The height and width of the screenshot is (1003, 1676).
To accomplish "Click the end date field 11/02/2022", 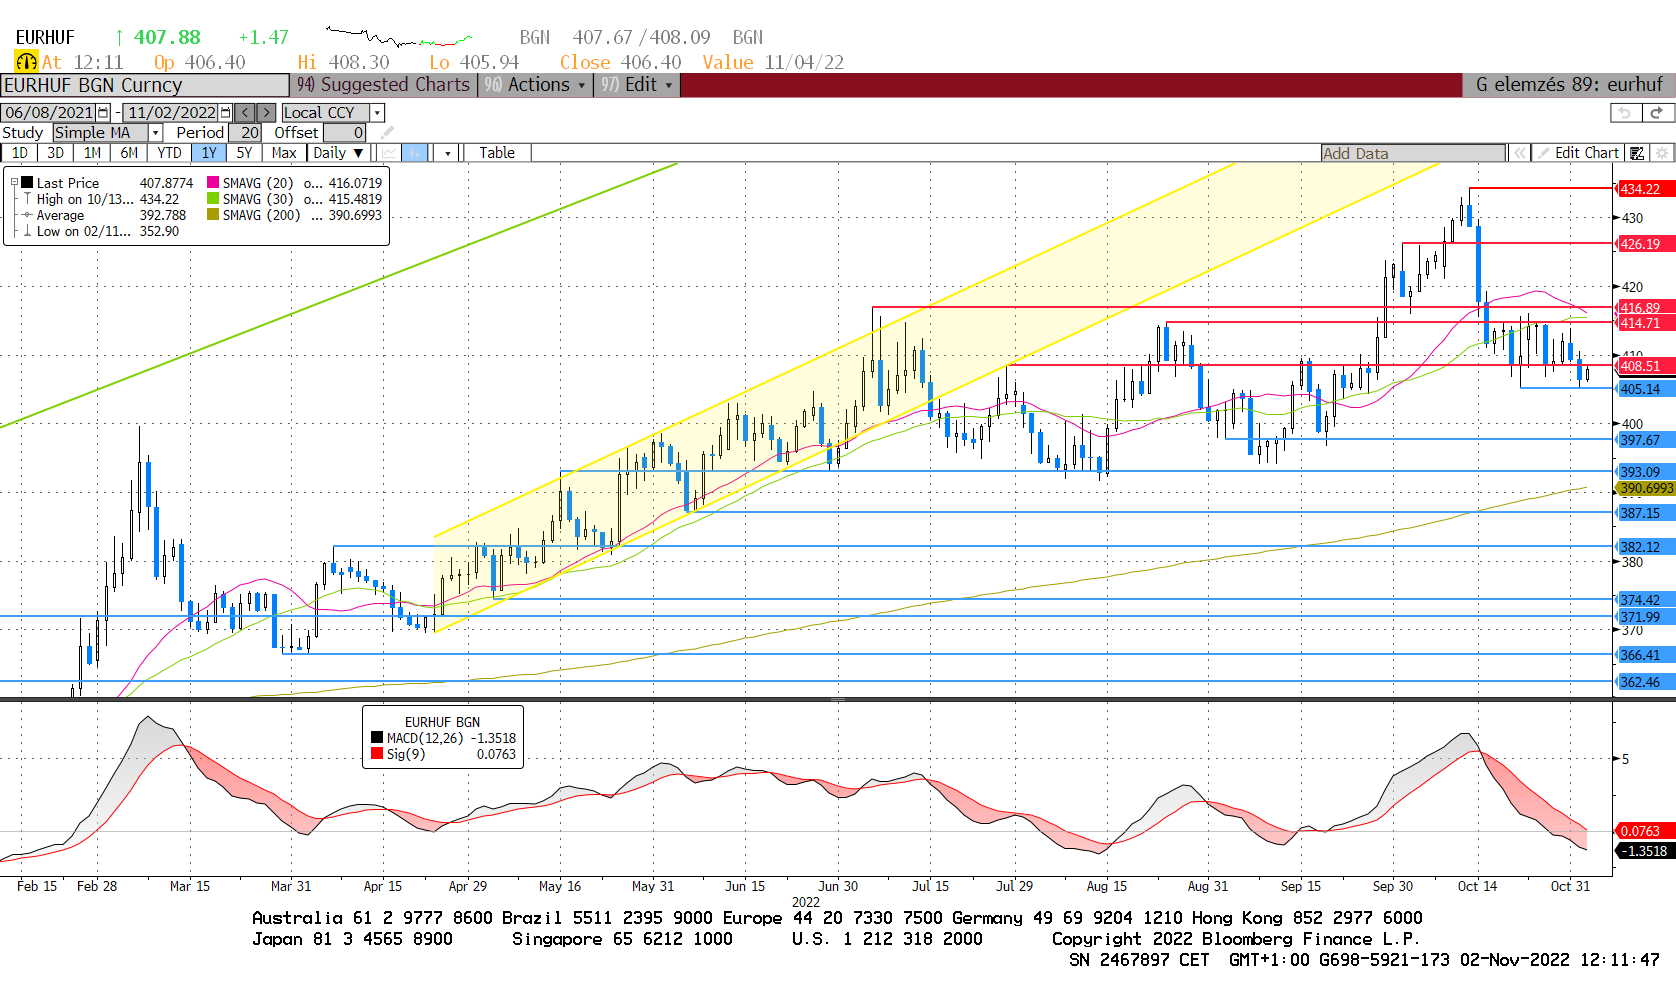I will [x=172, y=113].
